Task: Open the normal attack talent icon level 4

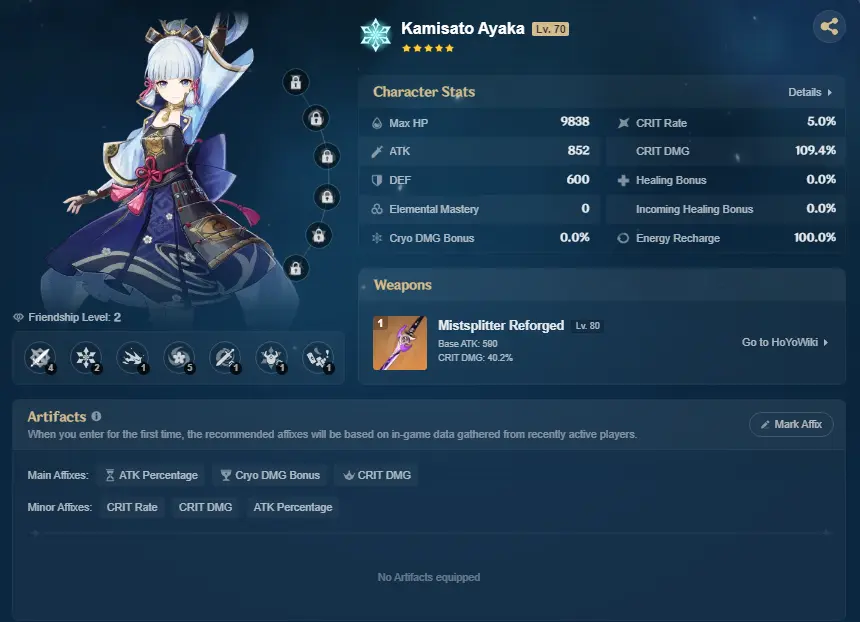Action: click(40, 358)
